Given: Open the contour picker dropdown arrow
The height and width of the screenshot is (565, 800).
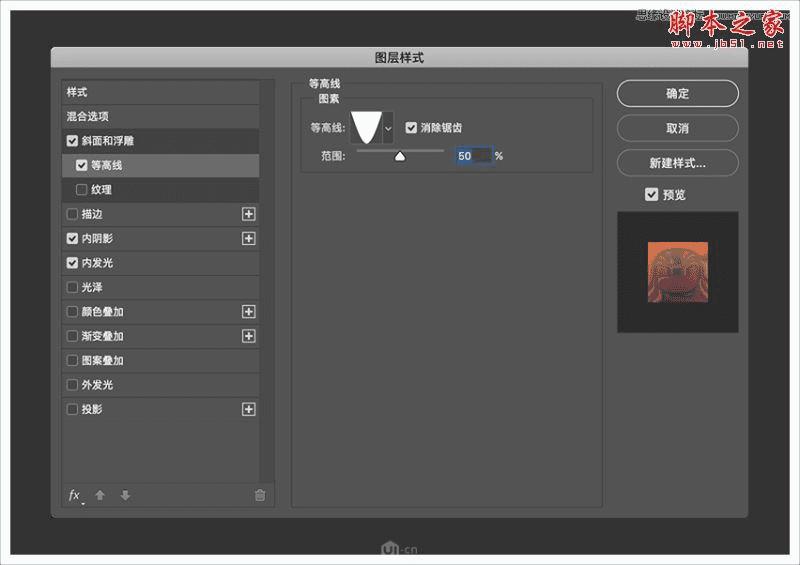Looking at the screenshot, I should pyautogui.click(x=388, y=128).
